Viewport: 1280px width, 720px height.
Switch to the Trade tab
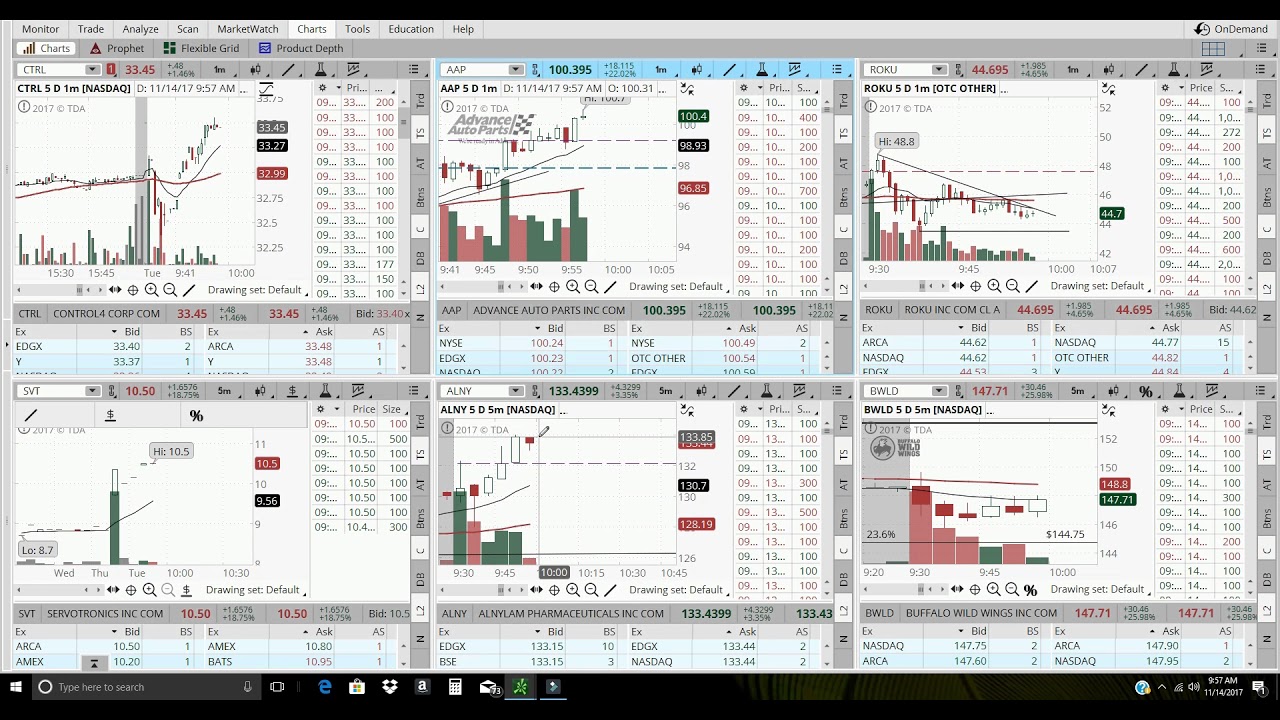tap(91, 29)
